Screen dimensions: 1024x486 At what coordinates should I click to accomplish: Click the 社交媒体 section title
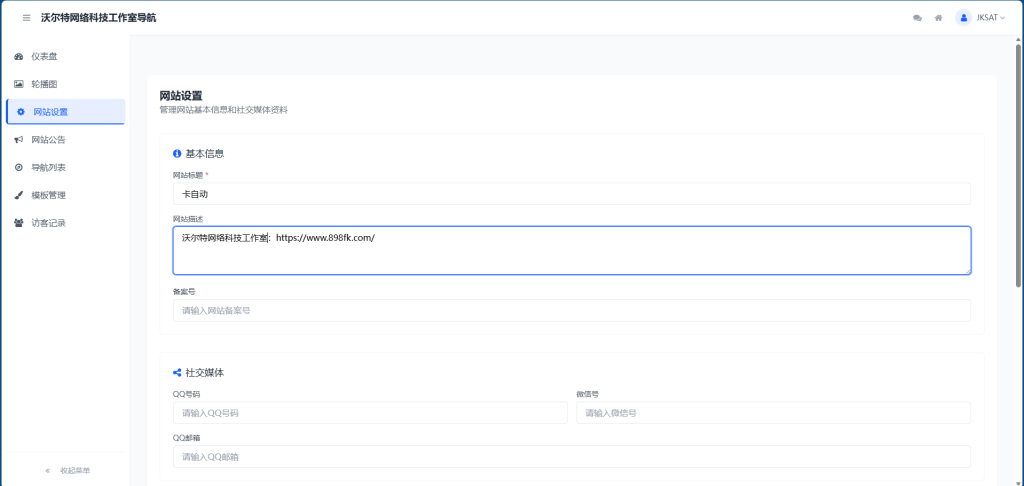tap(205, 372)
